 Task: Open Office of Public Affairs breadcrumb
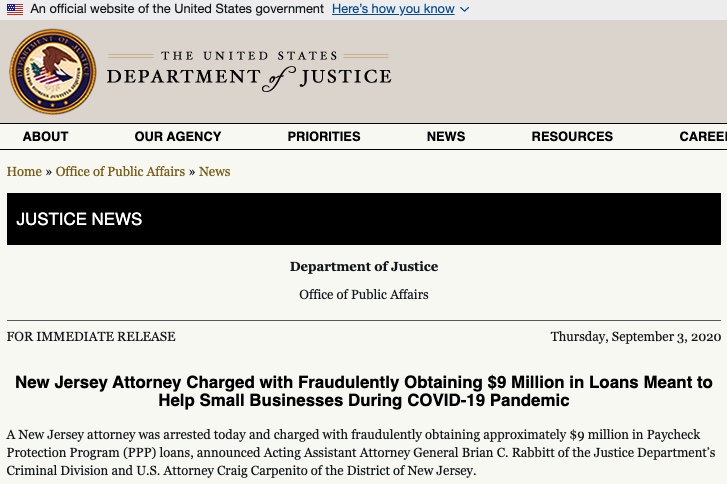(120, 172)
